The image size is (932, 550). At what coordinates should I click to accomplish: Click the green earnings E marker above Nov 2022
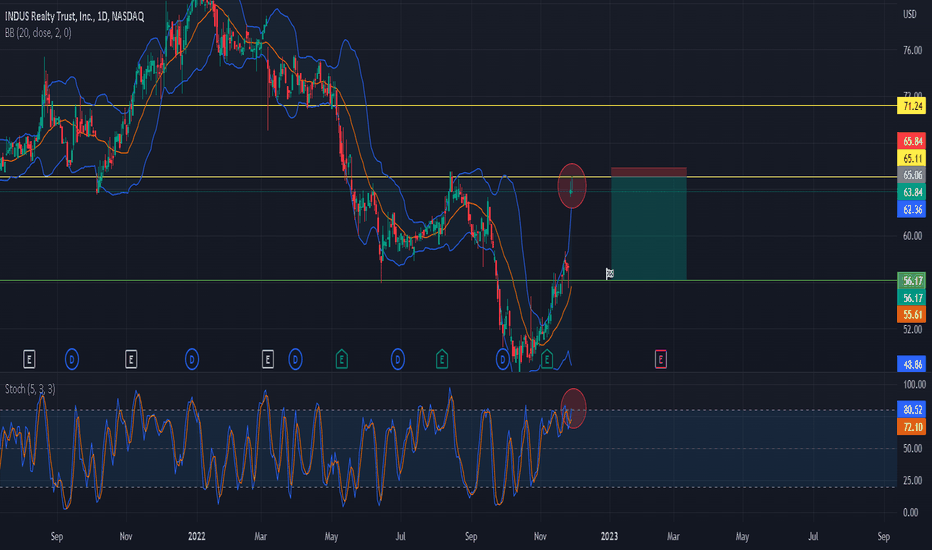coord(546,359)
